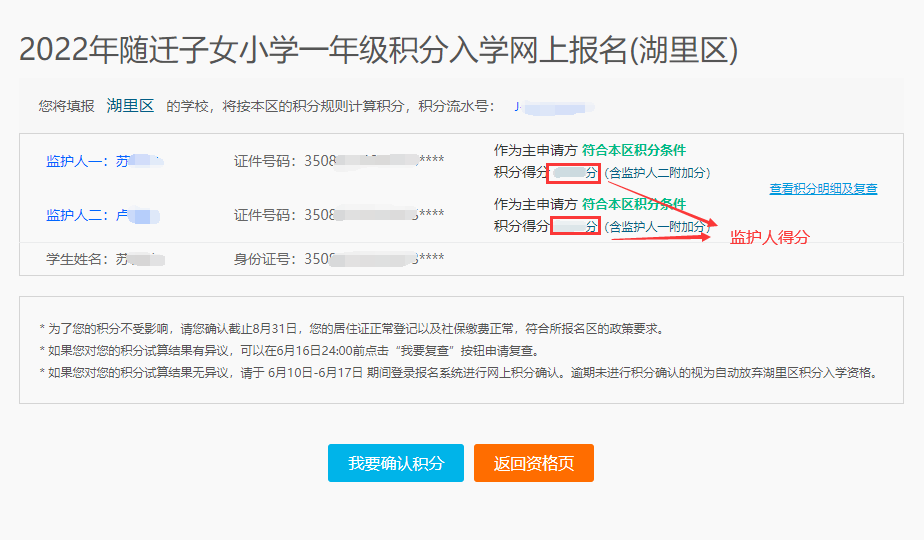The height and width of the screenshot is (540, 924).
Task: Select the 湖里区 district name text
Action: click(x=130, y=105)
